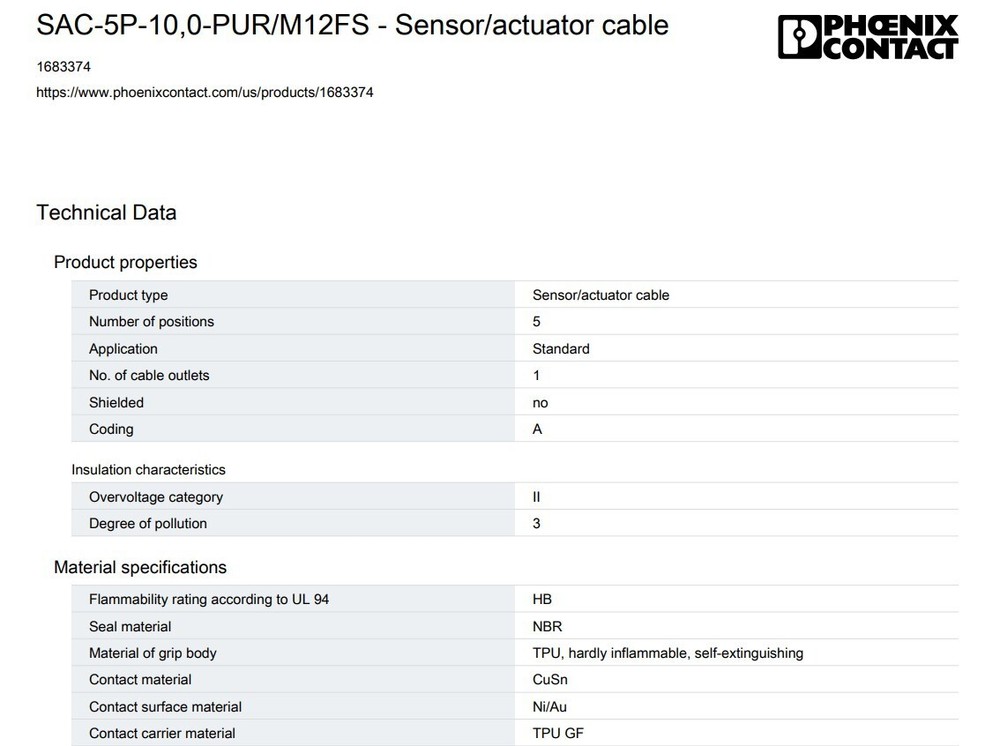Click the Product properties section heading

pyautogui.click(x=126, y=262)
